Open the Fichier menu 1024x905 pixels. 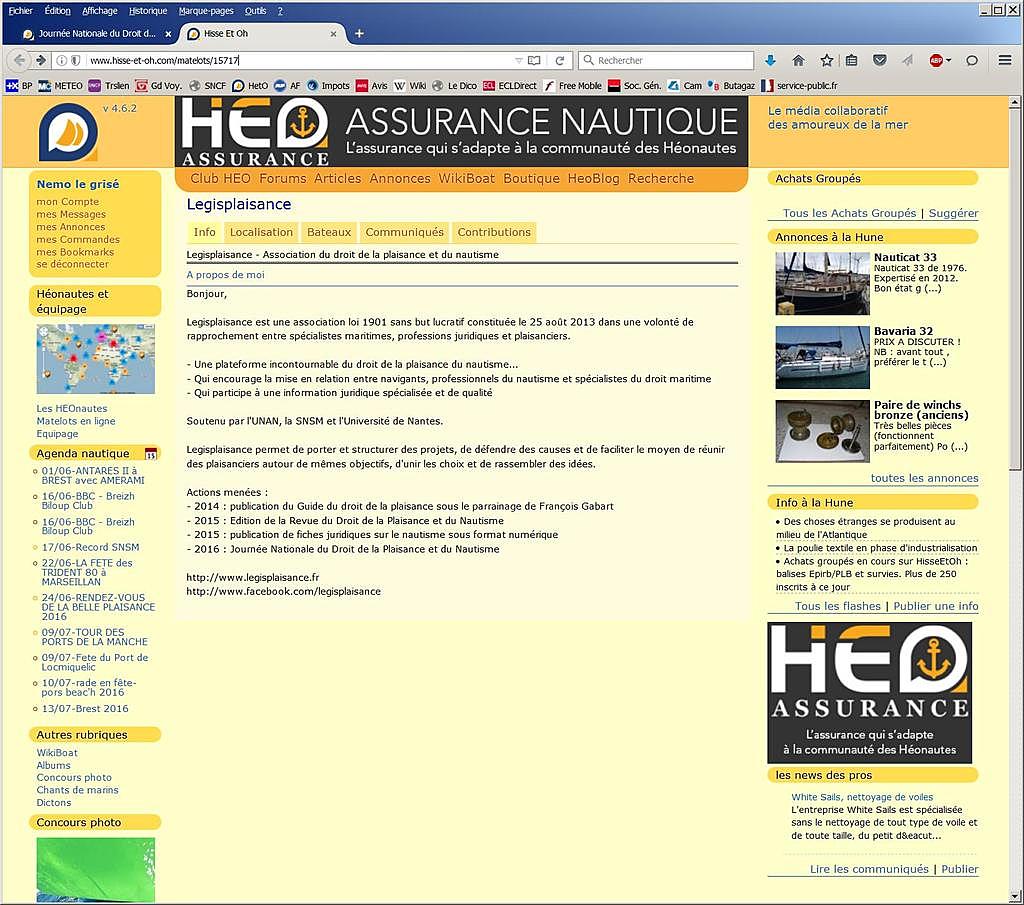click(x=20, y=10)
